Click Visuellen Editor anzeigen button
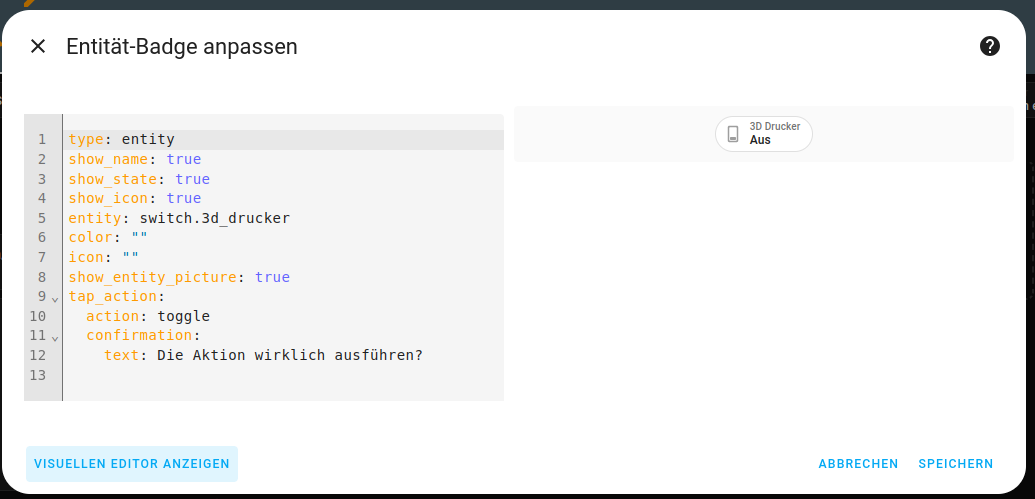The height and width of the screenshot is (499, 1035). pyautogui.click(x=132, y=464)
